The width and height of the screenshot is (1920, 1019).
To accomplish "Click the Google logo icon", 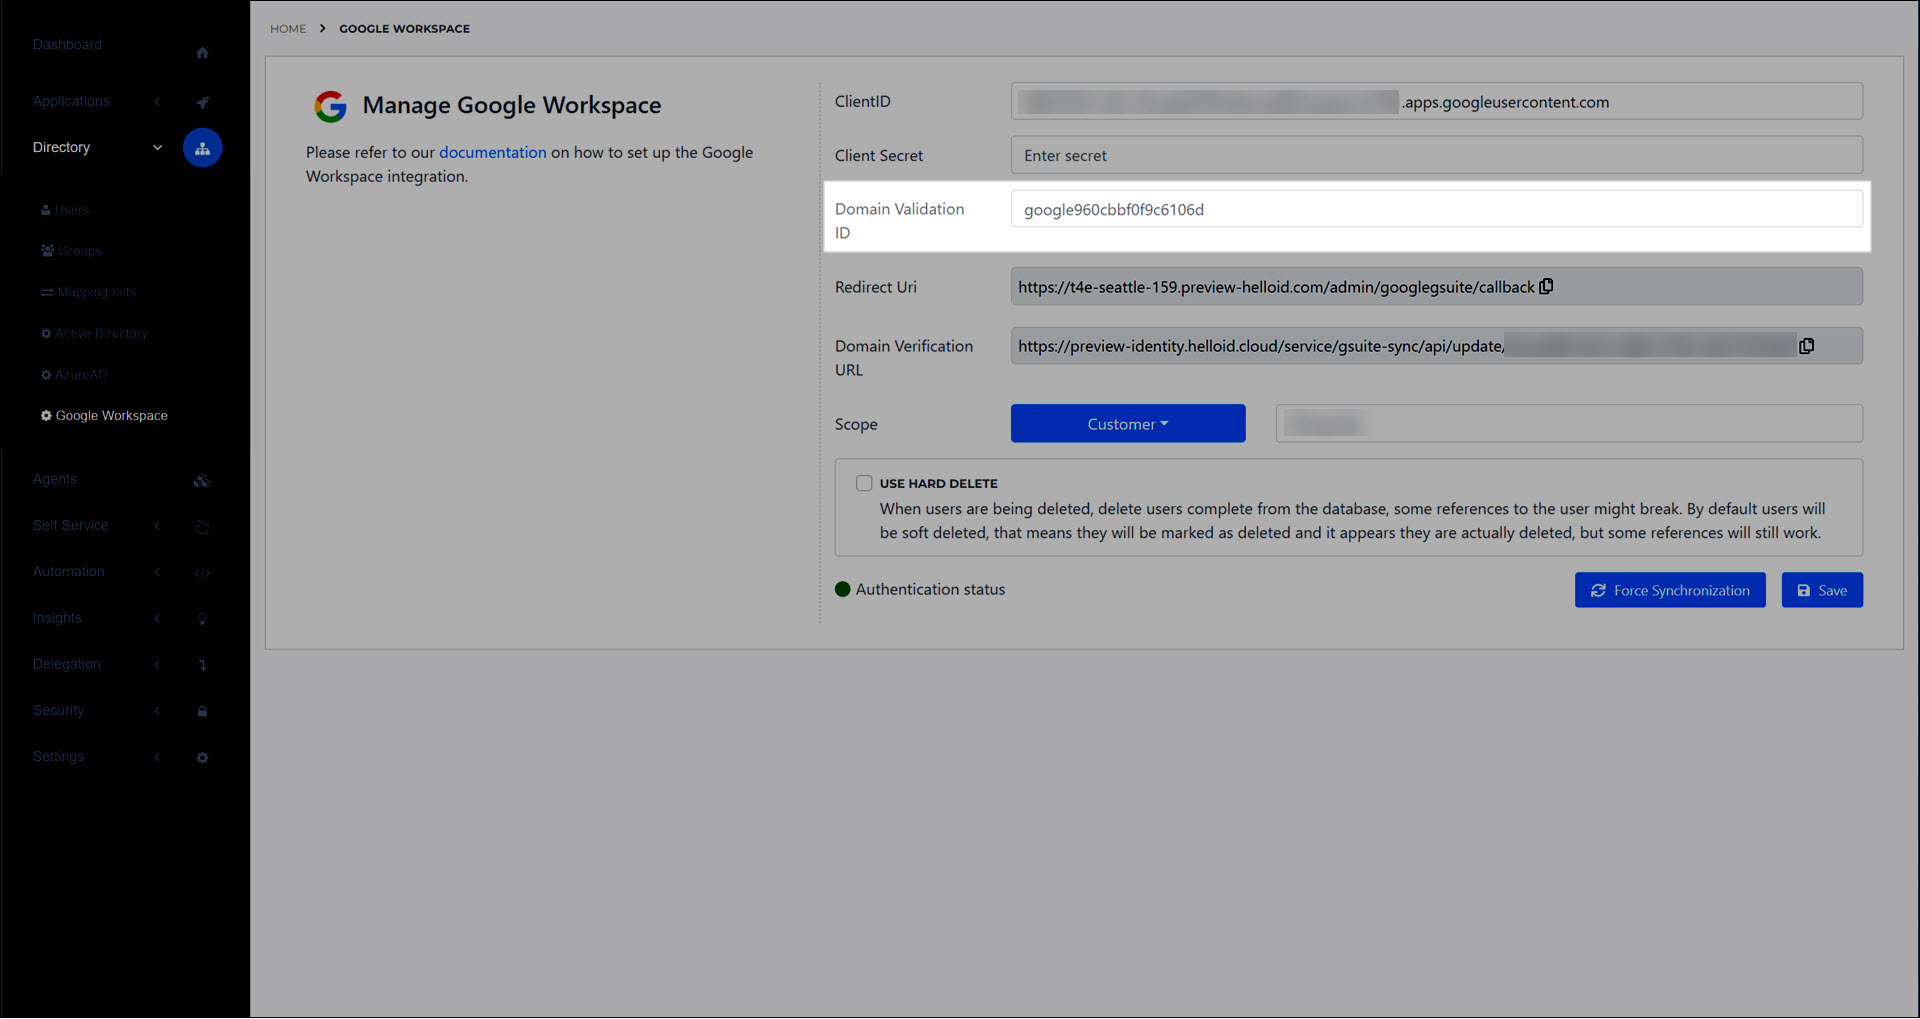I will [330, 106].
